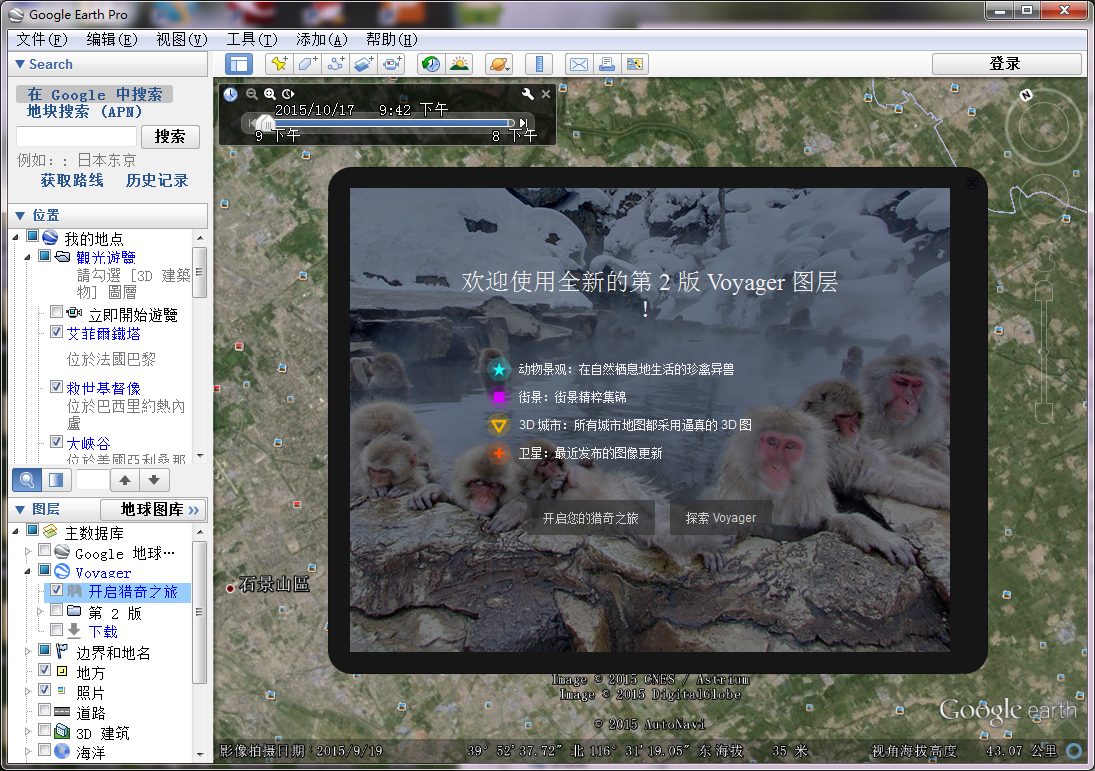Record a tour with camera icon
Image resolution: width=1095 pixels, height=771 pixels.
coord(392,64)
